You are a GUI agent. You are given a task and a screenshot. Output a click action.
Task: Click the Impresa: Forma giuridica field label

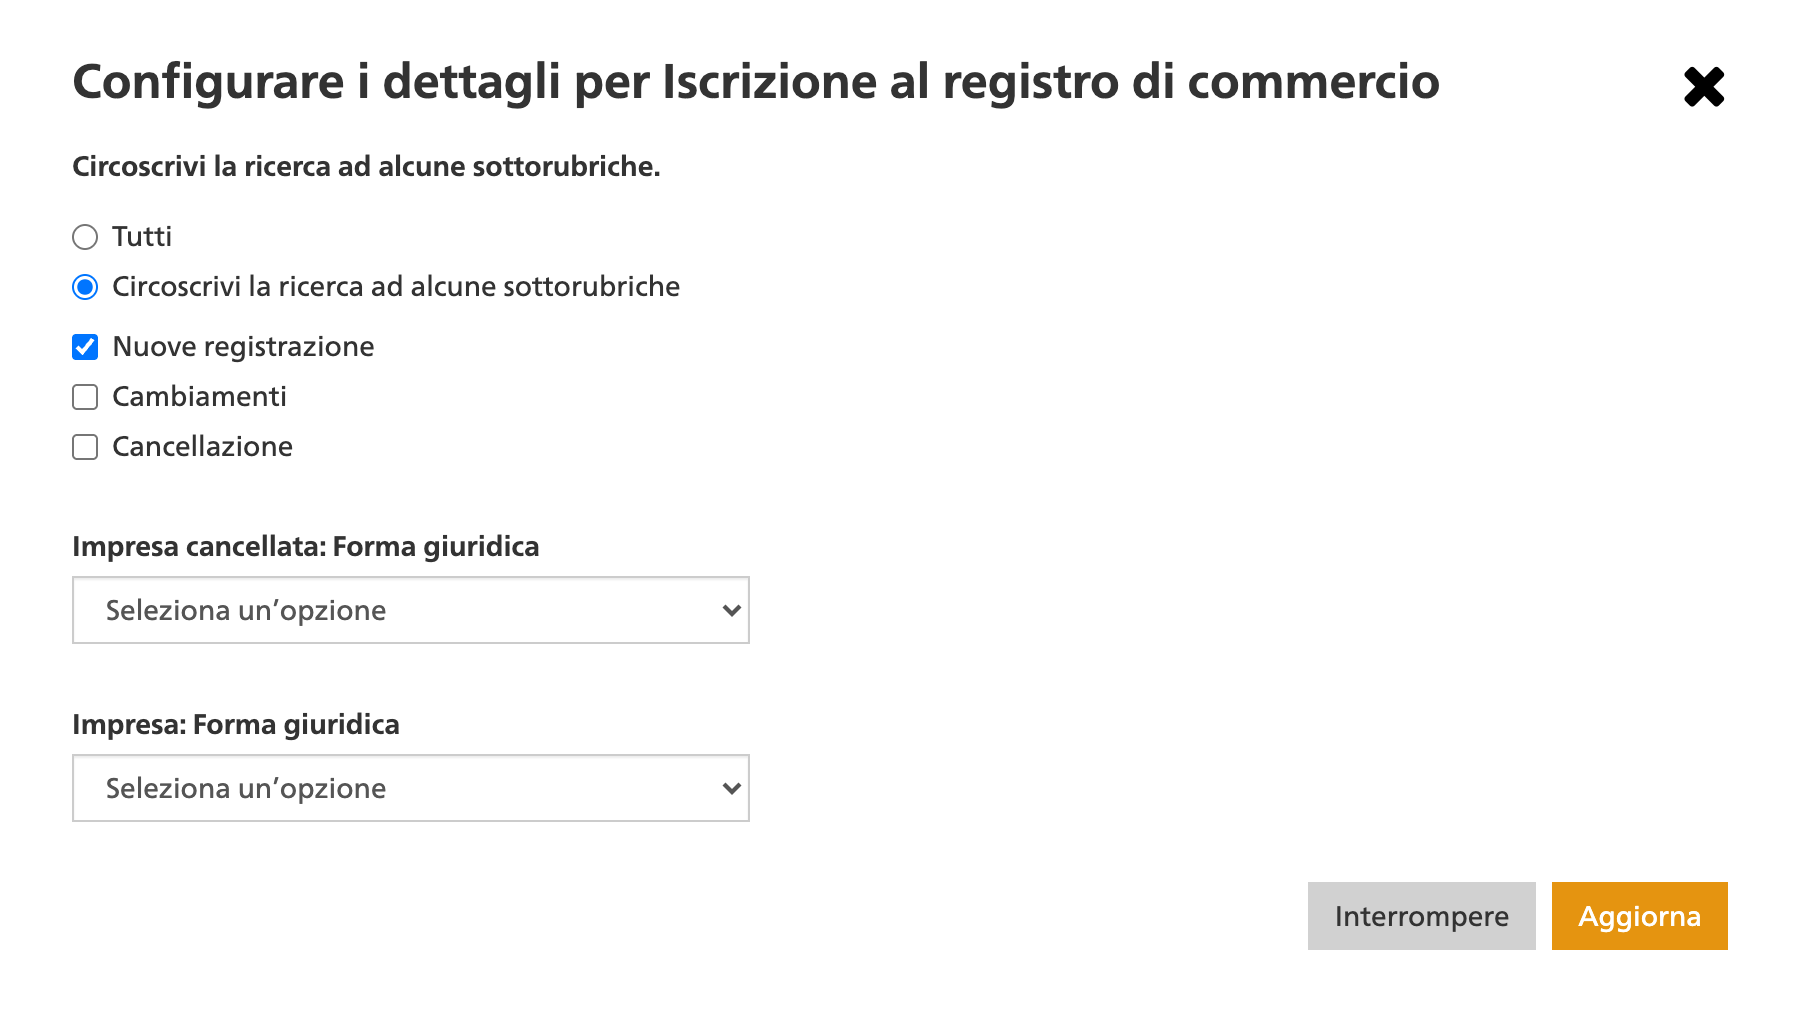pyautogui.click(x=236, y=725)
